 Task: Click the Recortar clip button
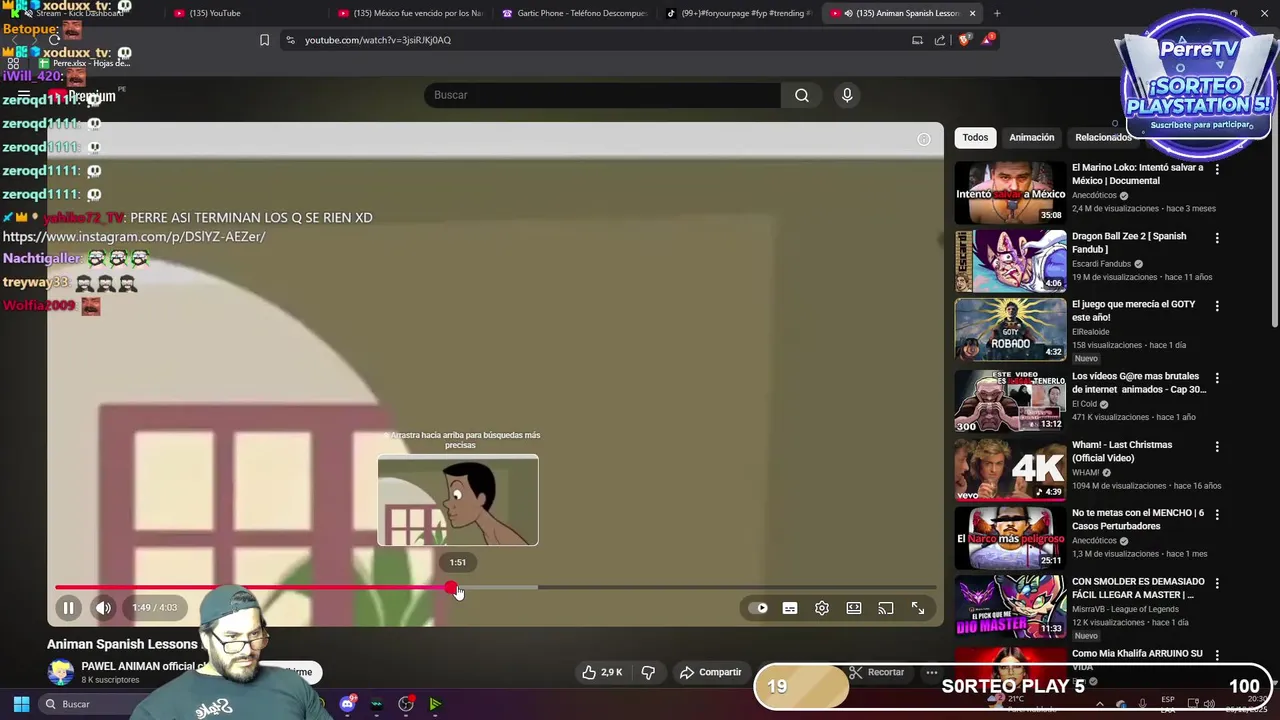pyautogui.click(x=877, y=673)
